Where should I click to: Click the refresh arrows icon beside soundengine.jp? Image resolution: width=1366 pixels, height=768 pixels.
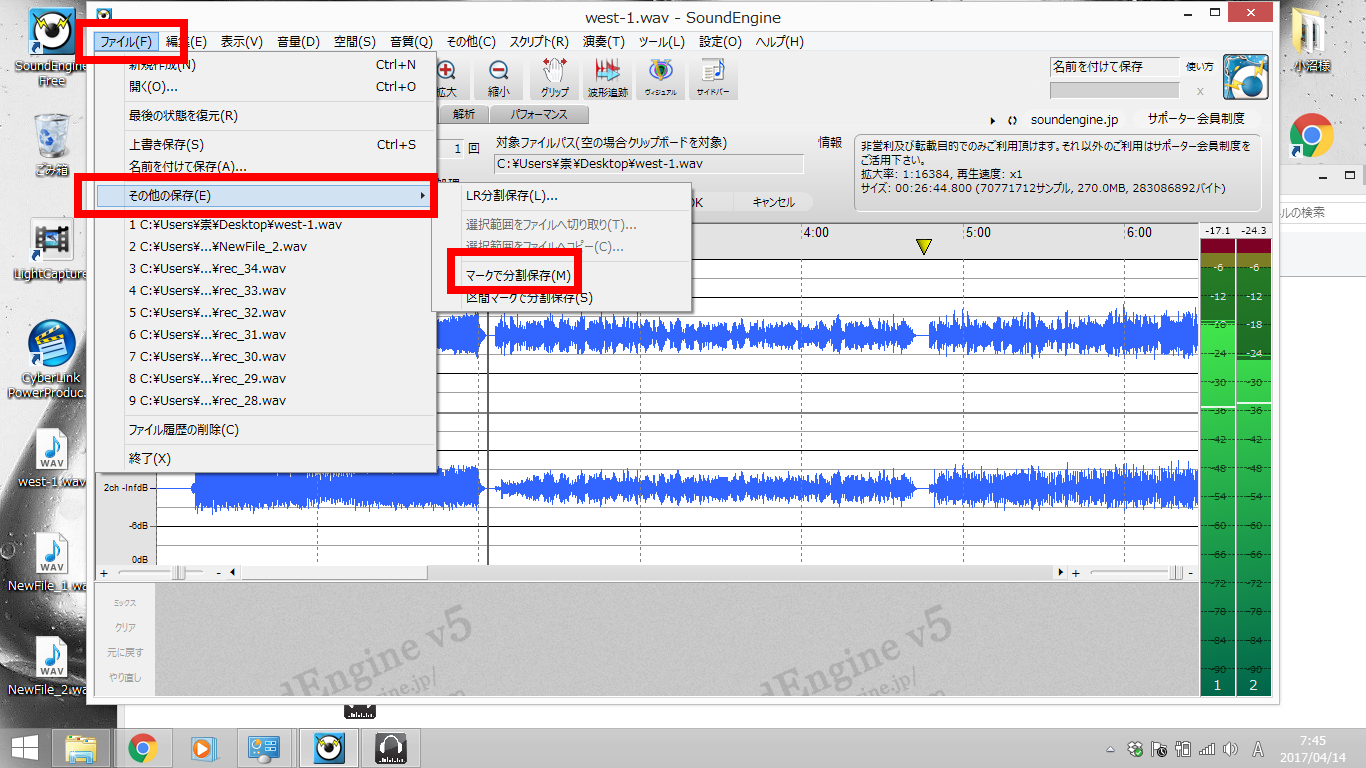1012,119
